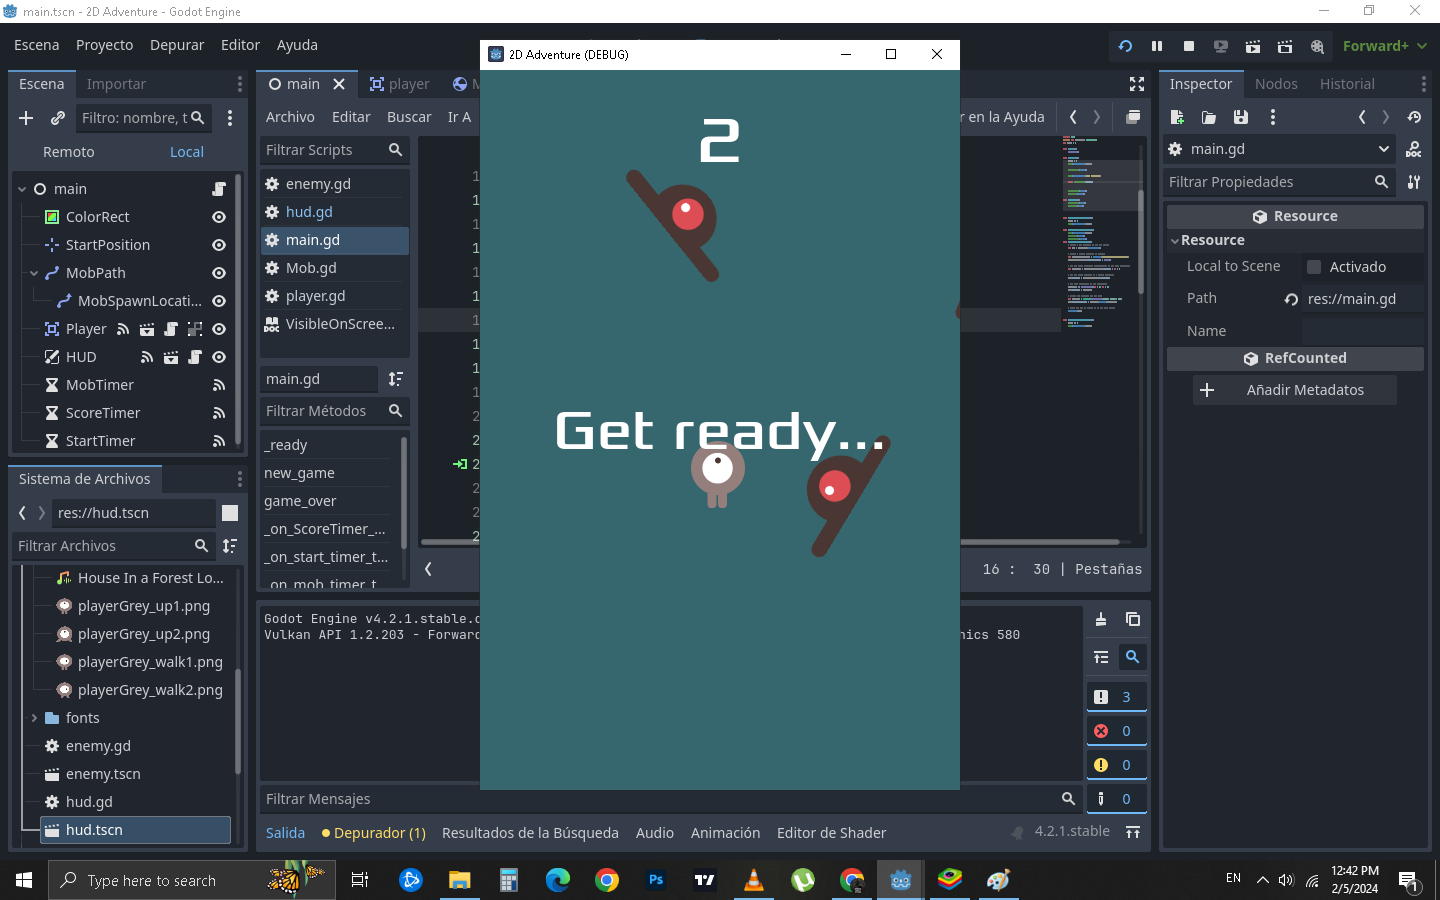Toggle output search magnifier
The height and width of the screenshot is (900, 1440).
pyautogui.click(x=1133, y=657)
